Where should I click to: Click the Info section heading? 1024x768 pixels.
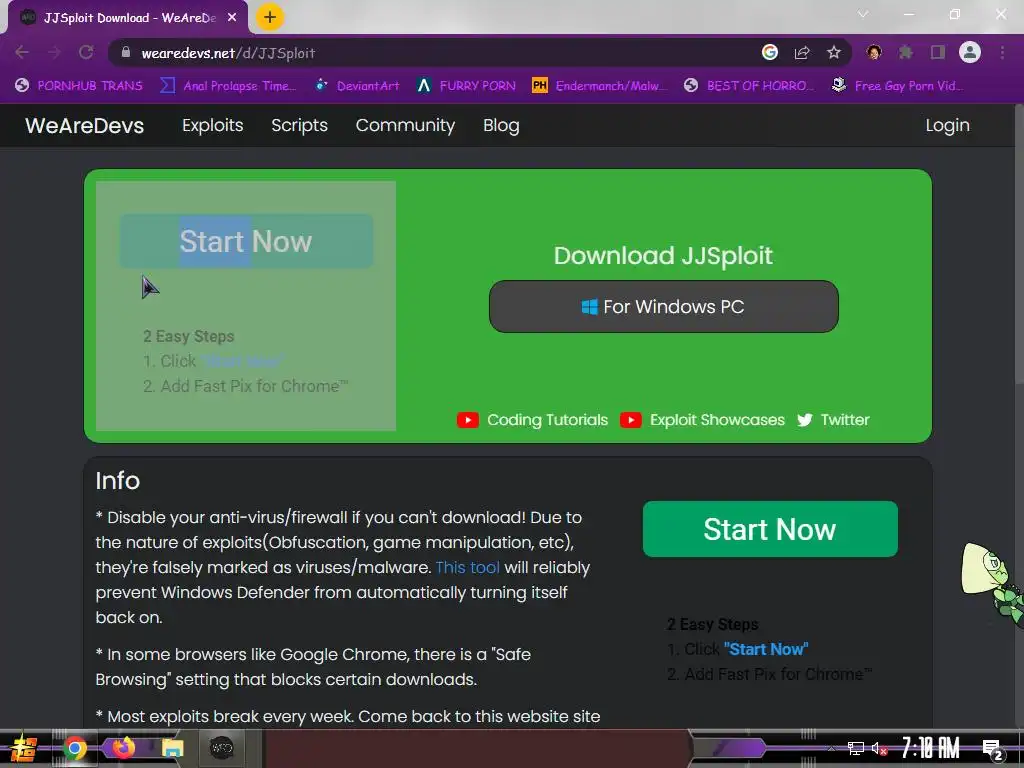(x=118, y=481)
